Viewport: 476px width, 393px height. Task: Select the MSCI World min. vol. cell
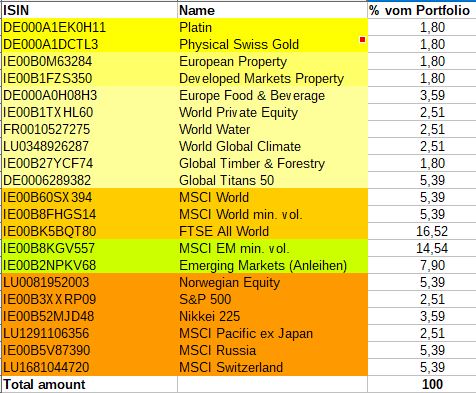[272, 214]
